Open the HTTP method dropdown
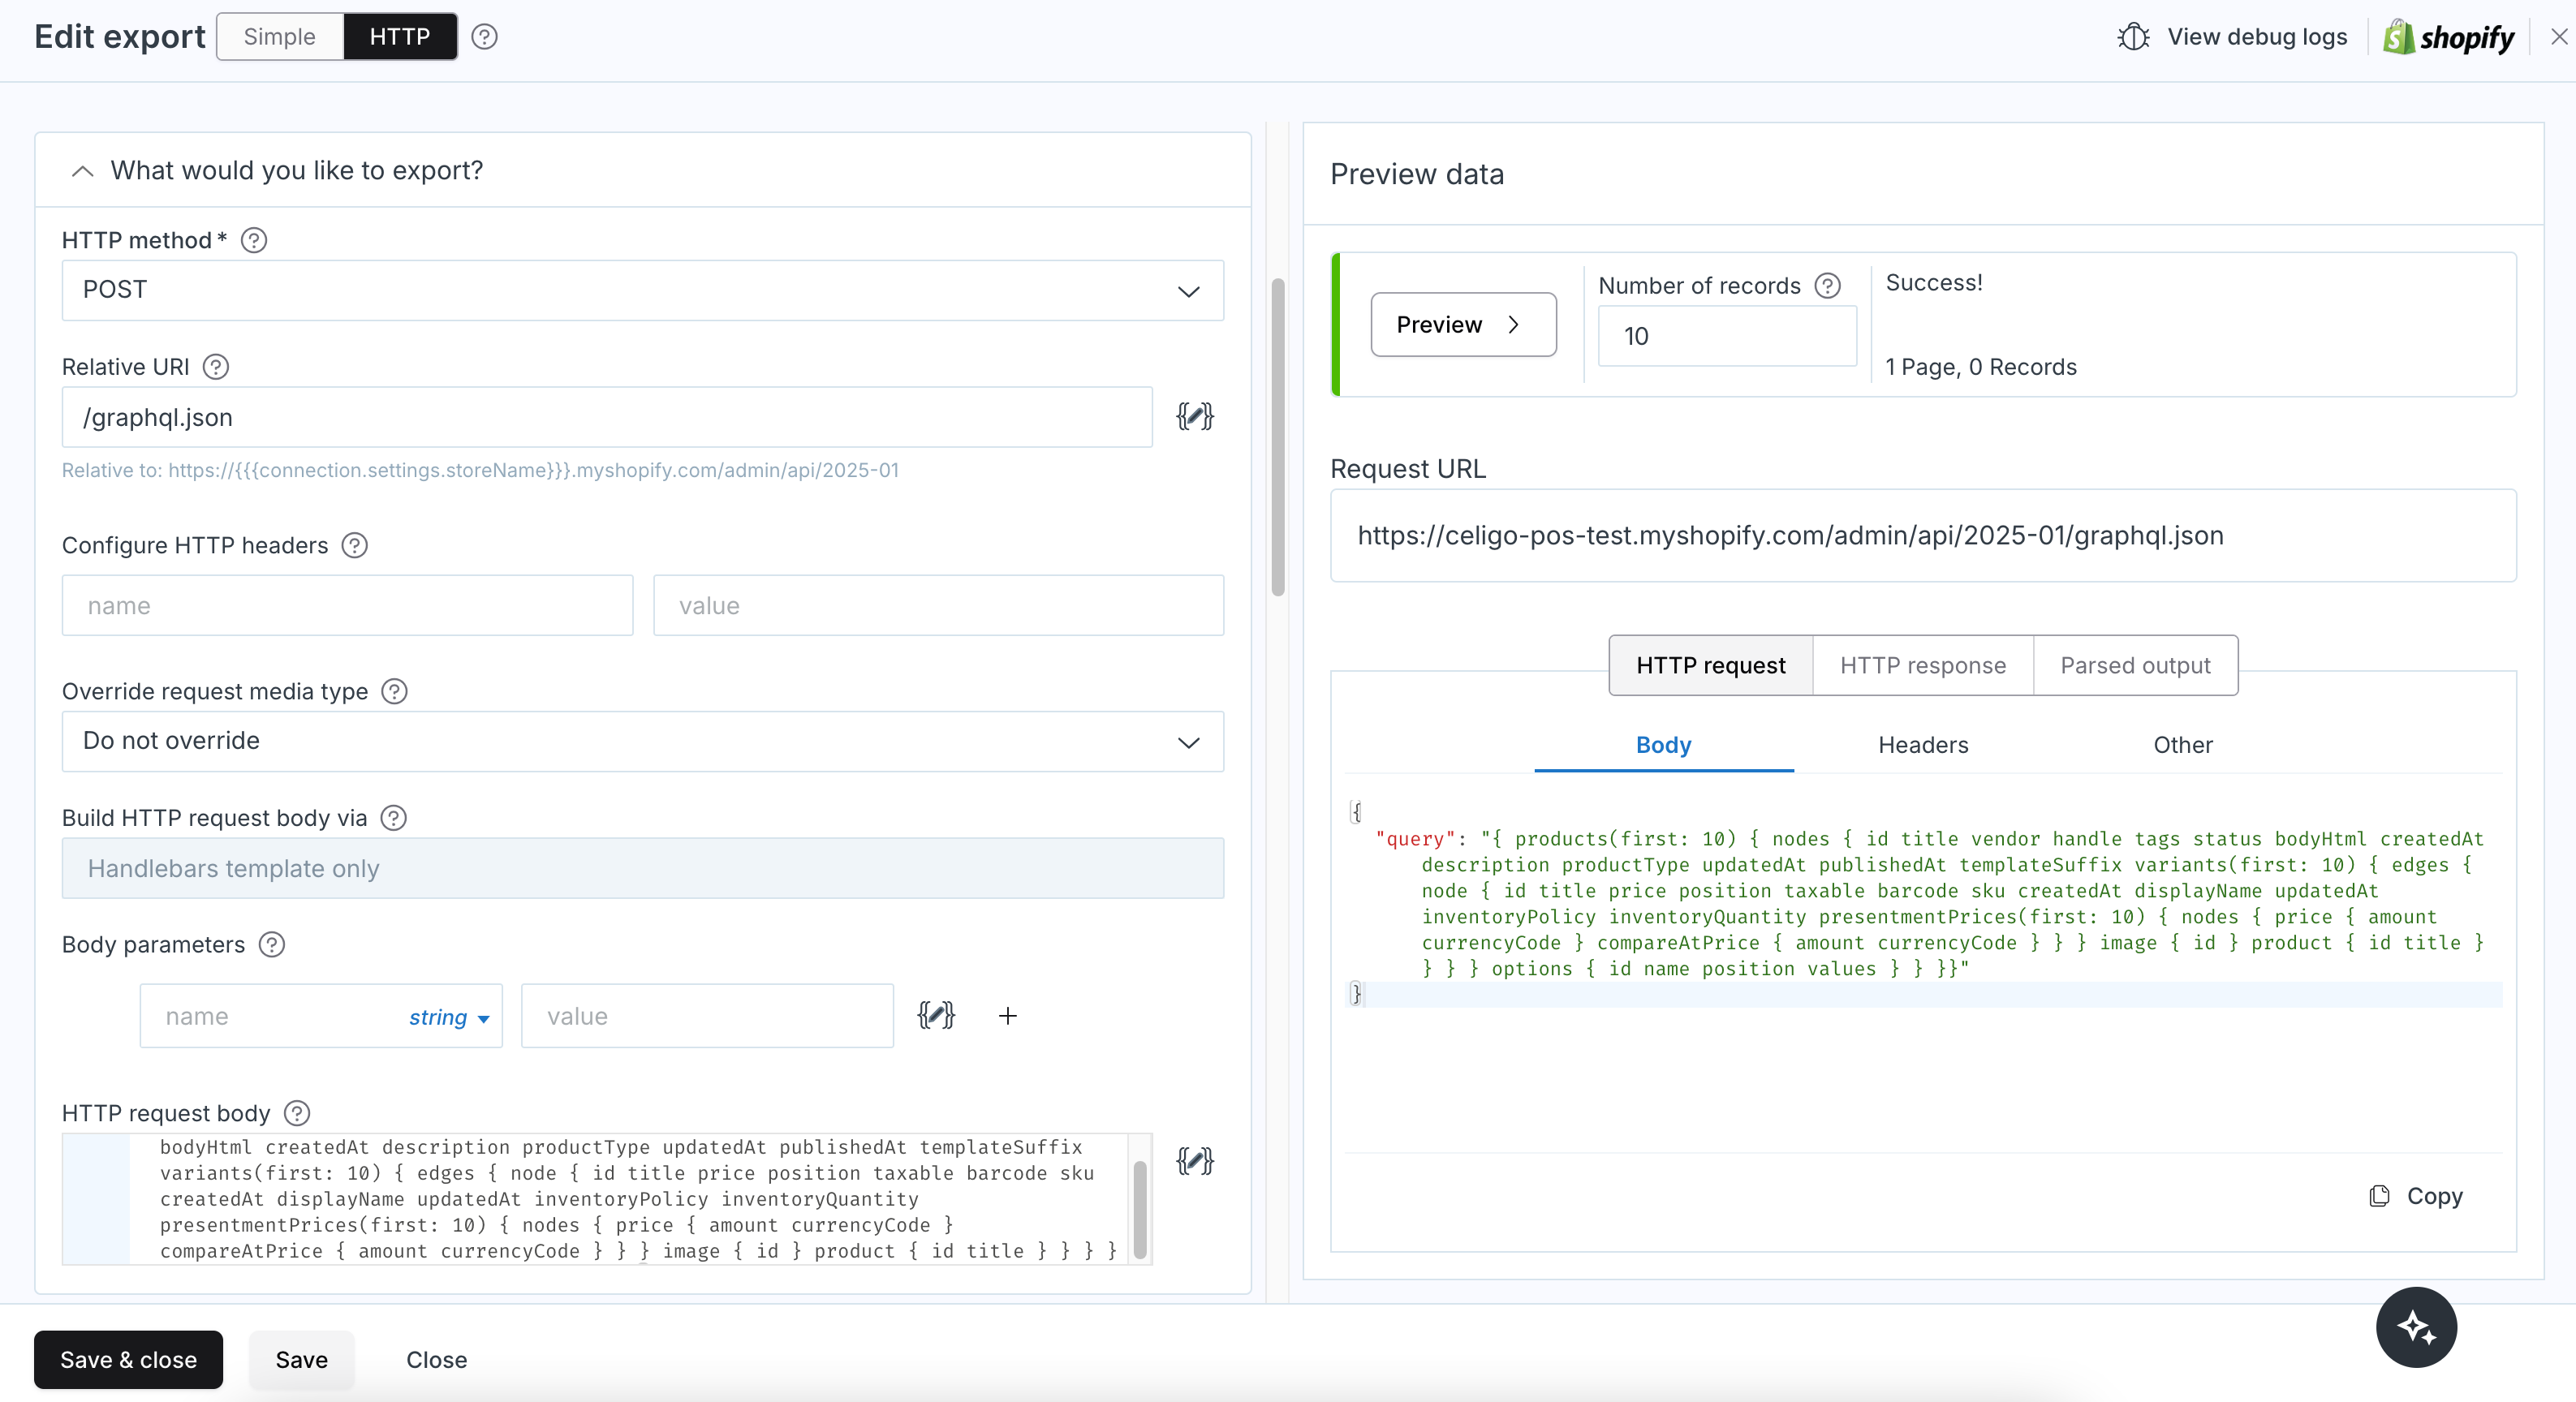Screen dimensions: 2576x1402 click(642, 290)
